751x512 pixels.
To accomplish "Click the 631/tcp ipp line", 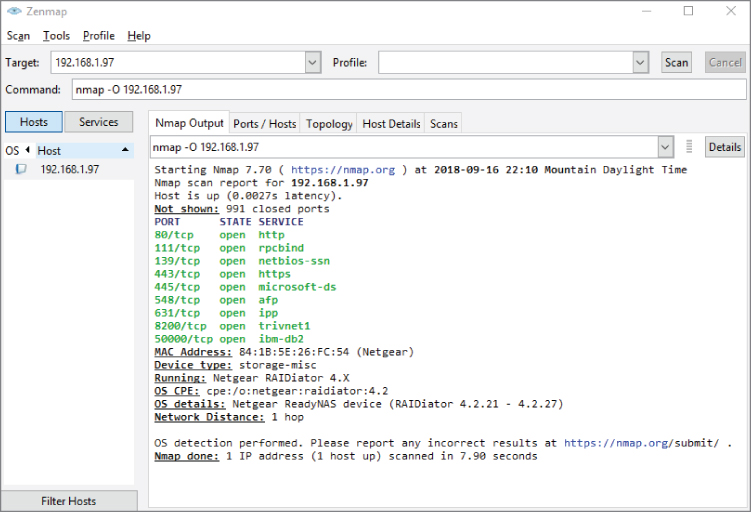I will click(216, 313).
